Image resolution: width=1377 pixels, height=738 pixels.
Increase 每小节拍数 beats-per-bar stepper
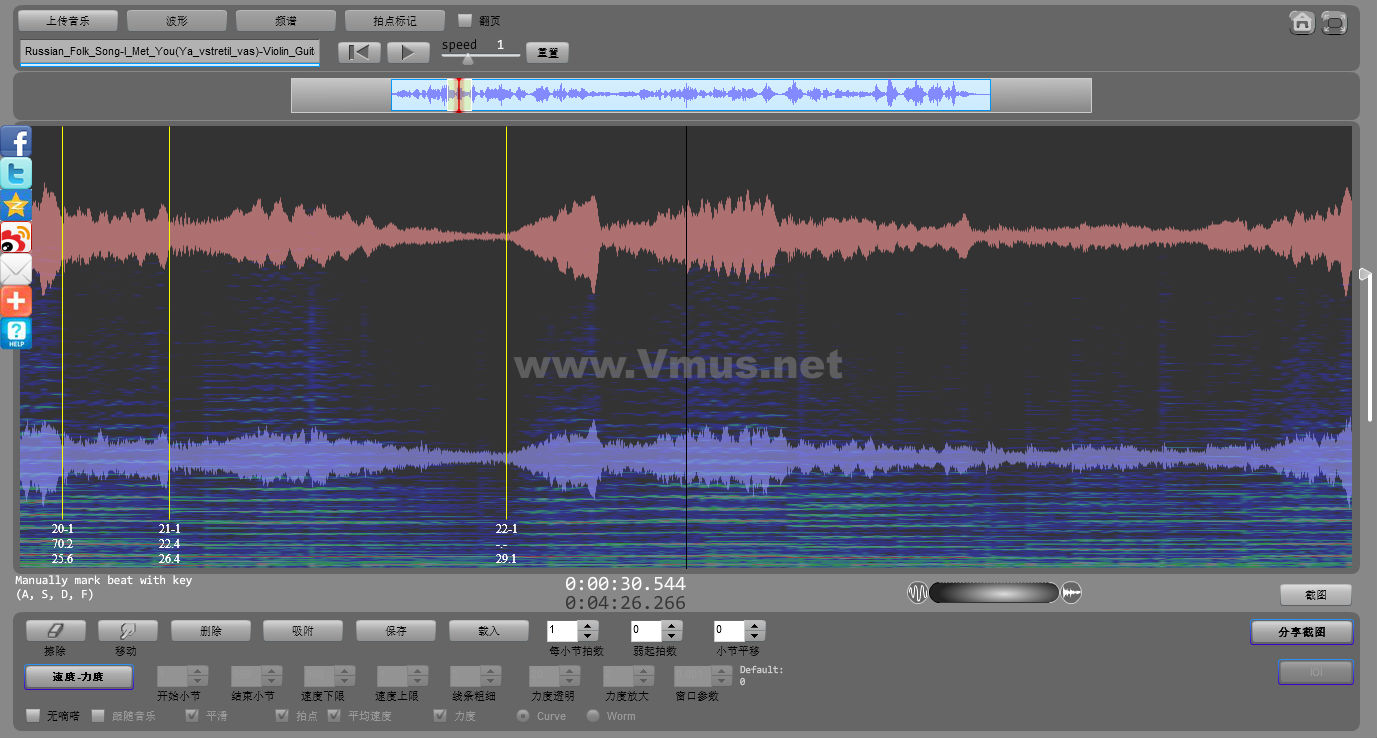(589, 626)
